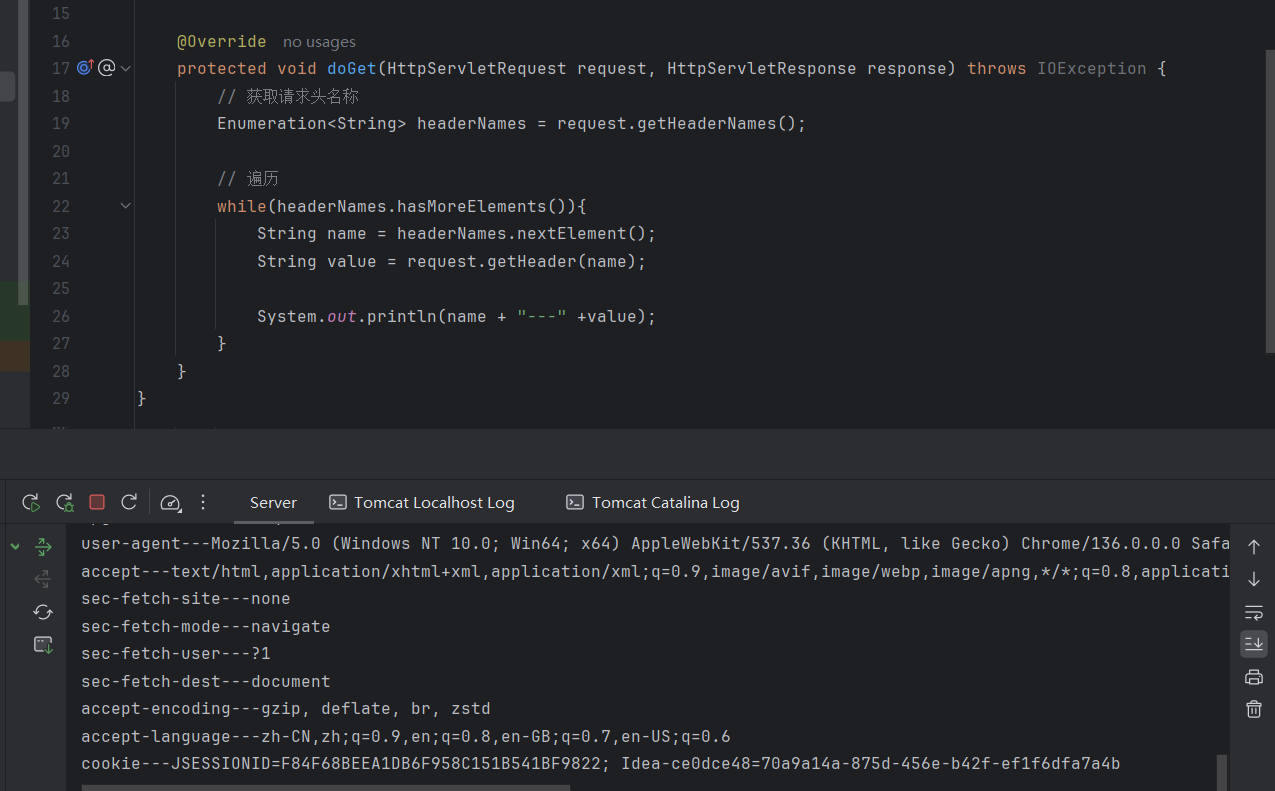Screen dimensions: 1275x791
Task: Collapse the deployment node in console tree
Action: (x=14, y=545)
